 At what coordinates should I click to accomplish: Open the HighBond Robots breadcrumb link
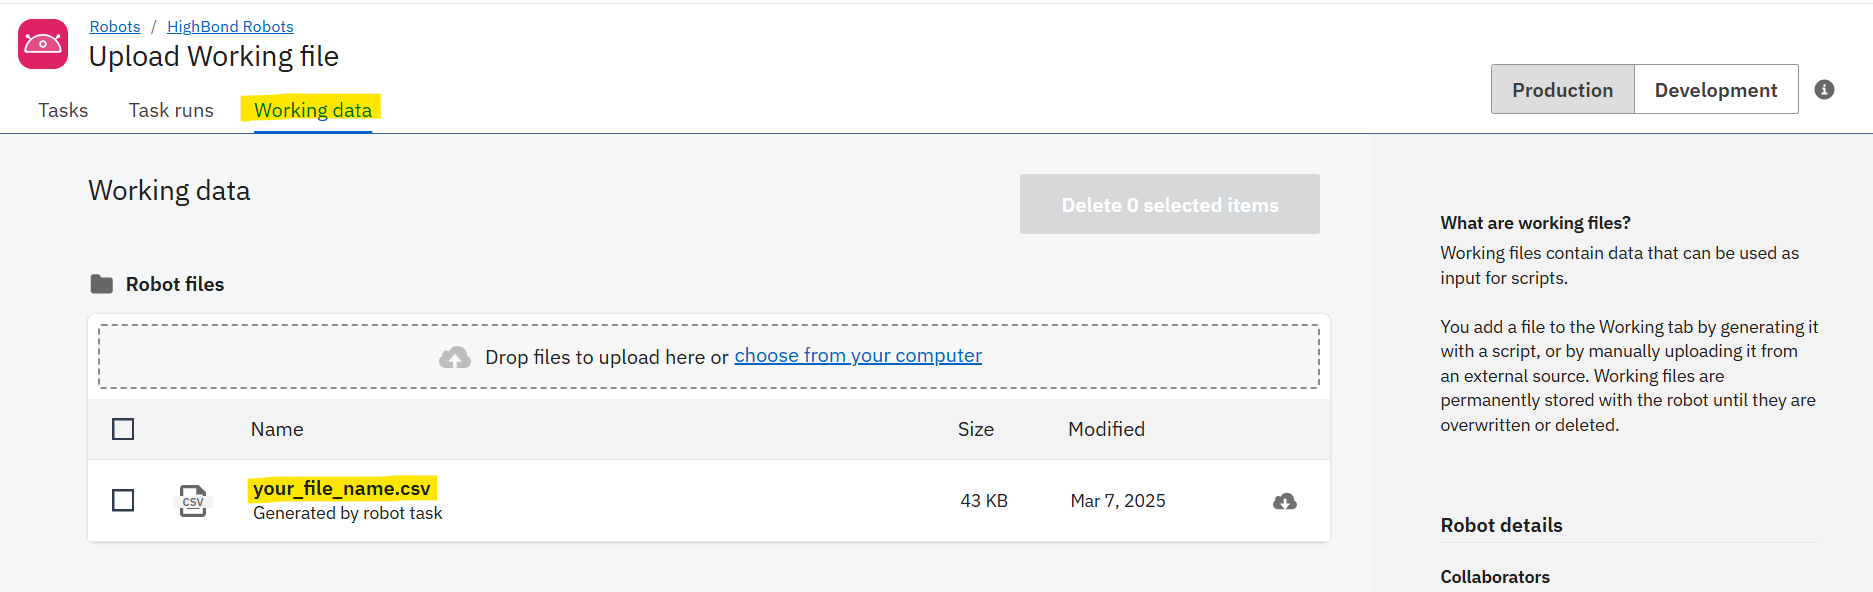(230, 27)
